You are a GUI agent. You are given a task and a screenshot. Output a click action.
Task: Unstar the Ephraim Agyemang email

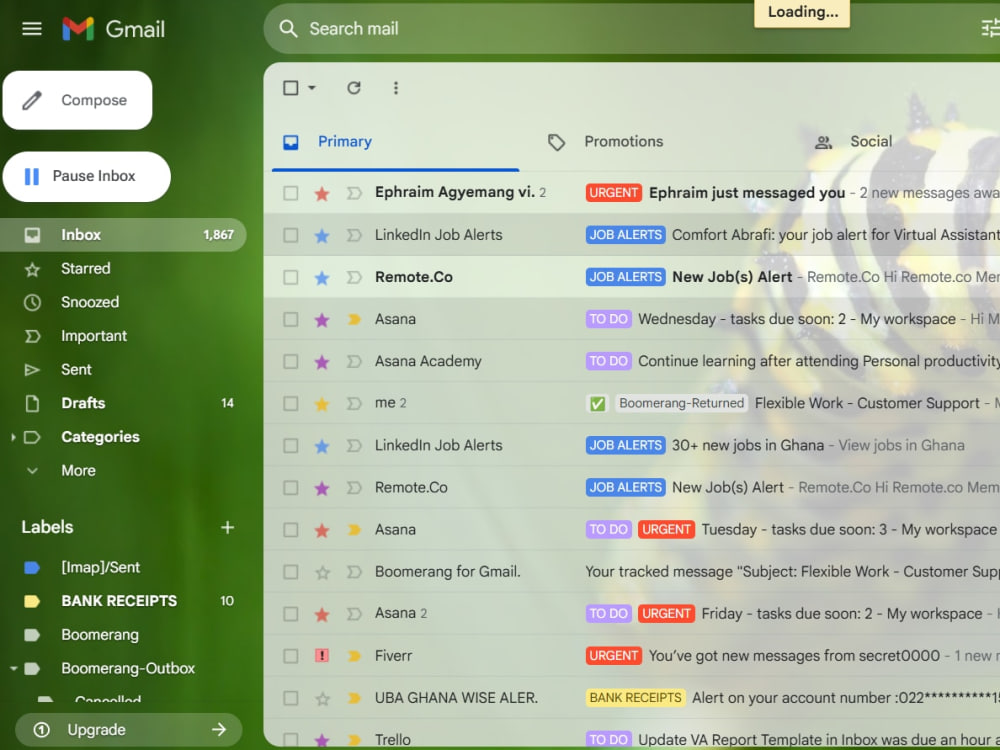click(x=322, y=193)
